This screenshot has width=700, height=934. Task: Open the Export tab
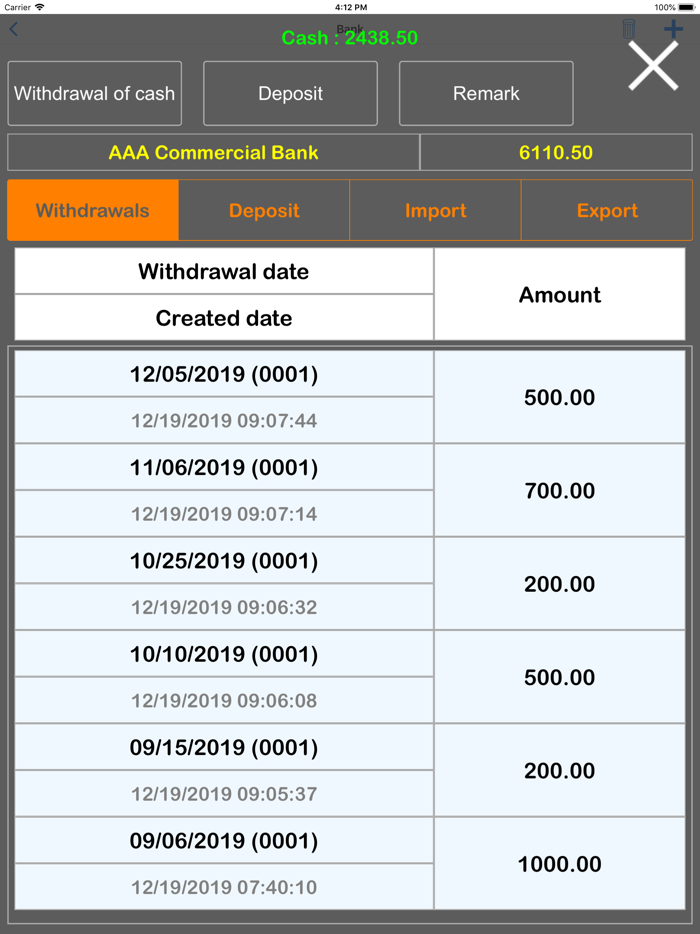coord(606,210)
